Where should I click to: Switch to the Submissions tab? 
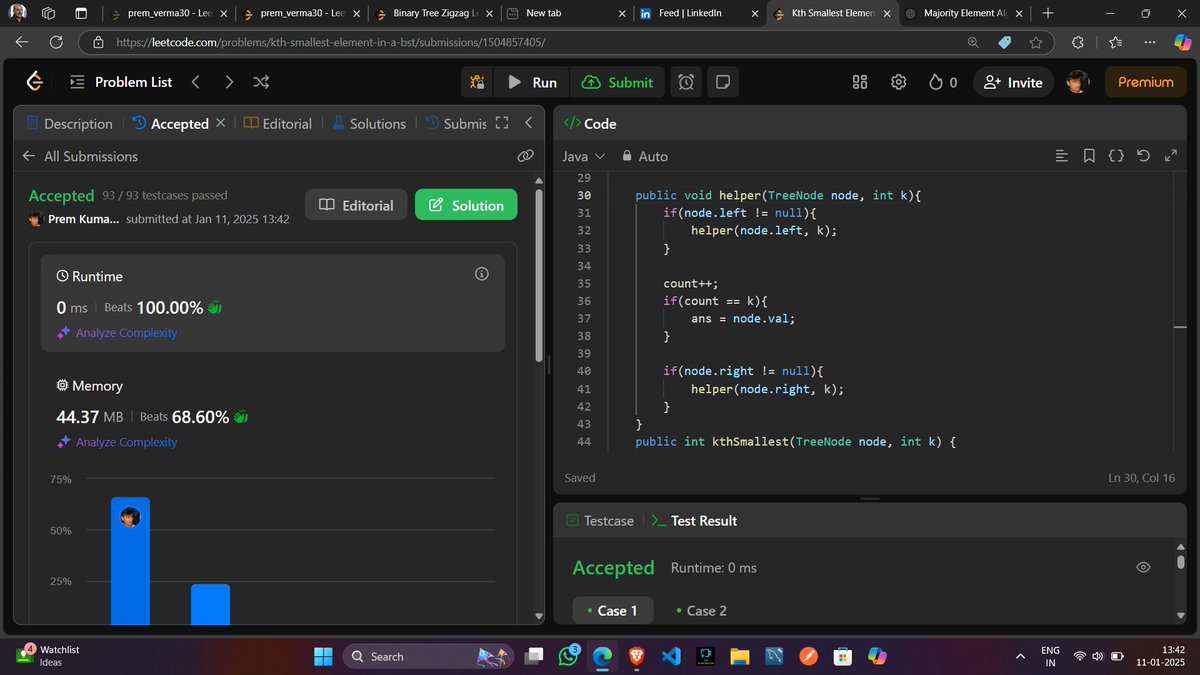pyautogui.click(x=456, y=124)
